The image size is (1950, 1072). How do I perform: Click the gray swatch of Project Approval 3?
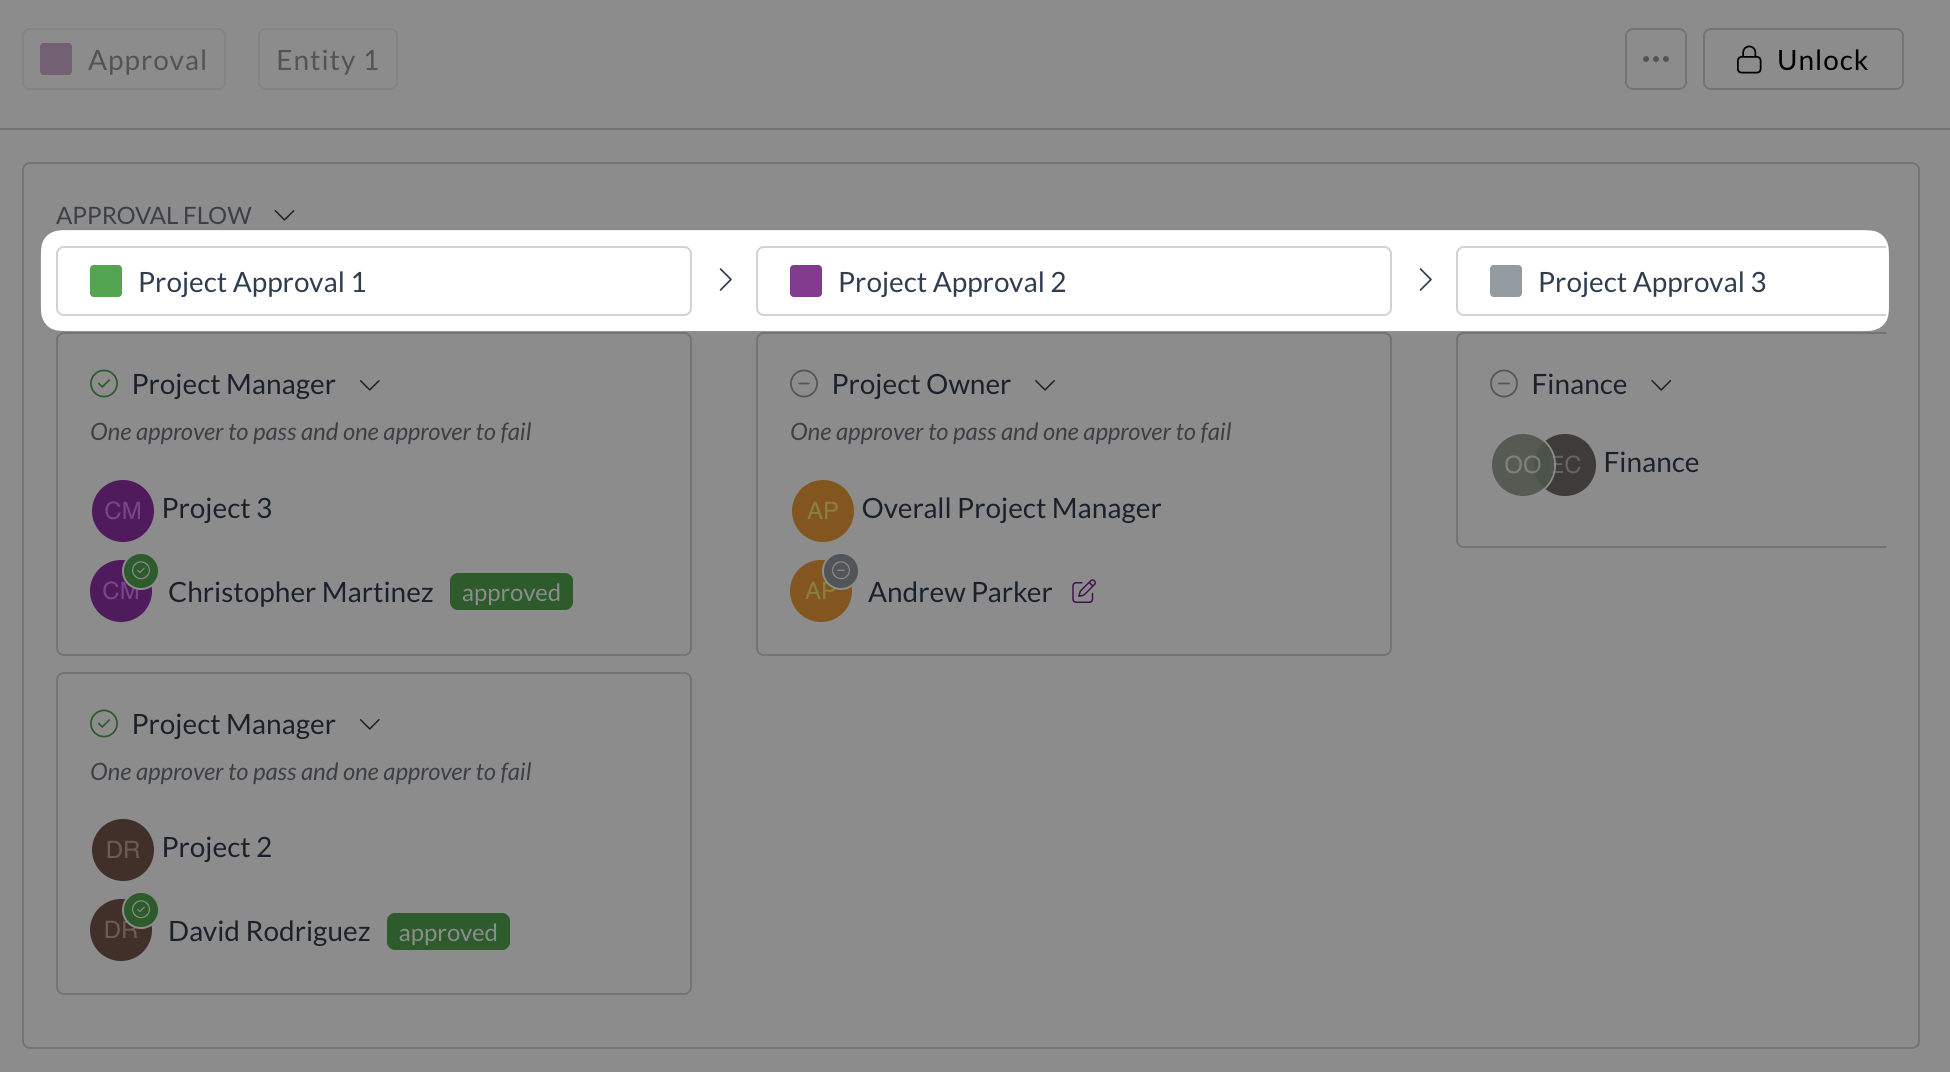tap(1506, 282)
